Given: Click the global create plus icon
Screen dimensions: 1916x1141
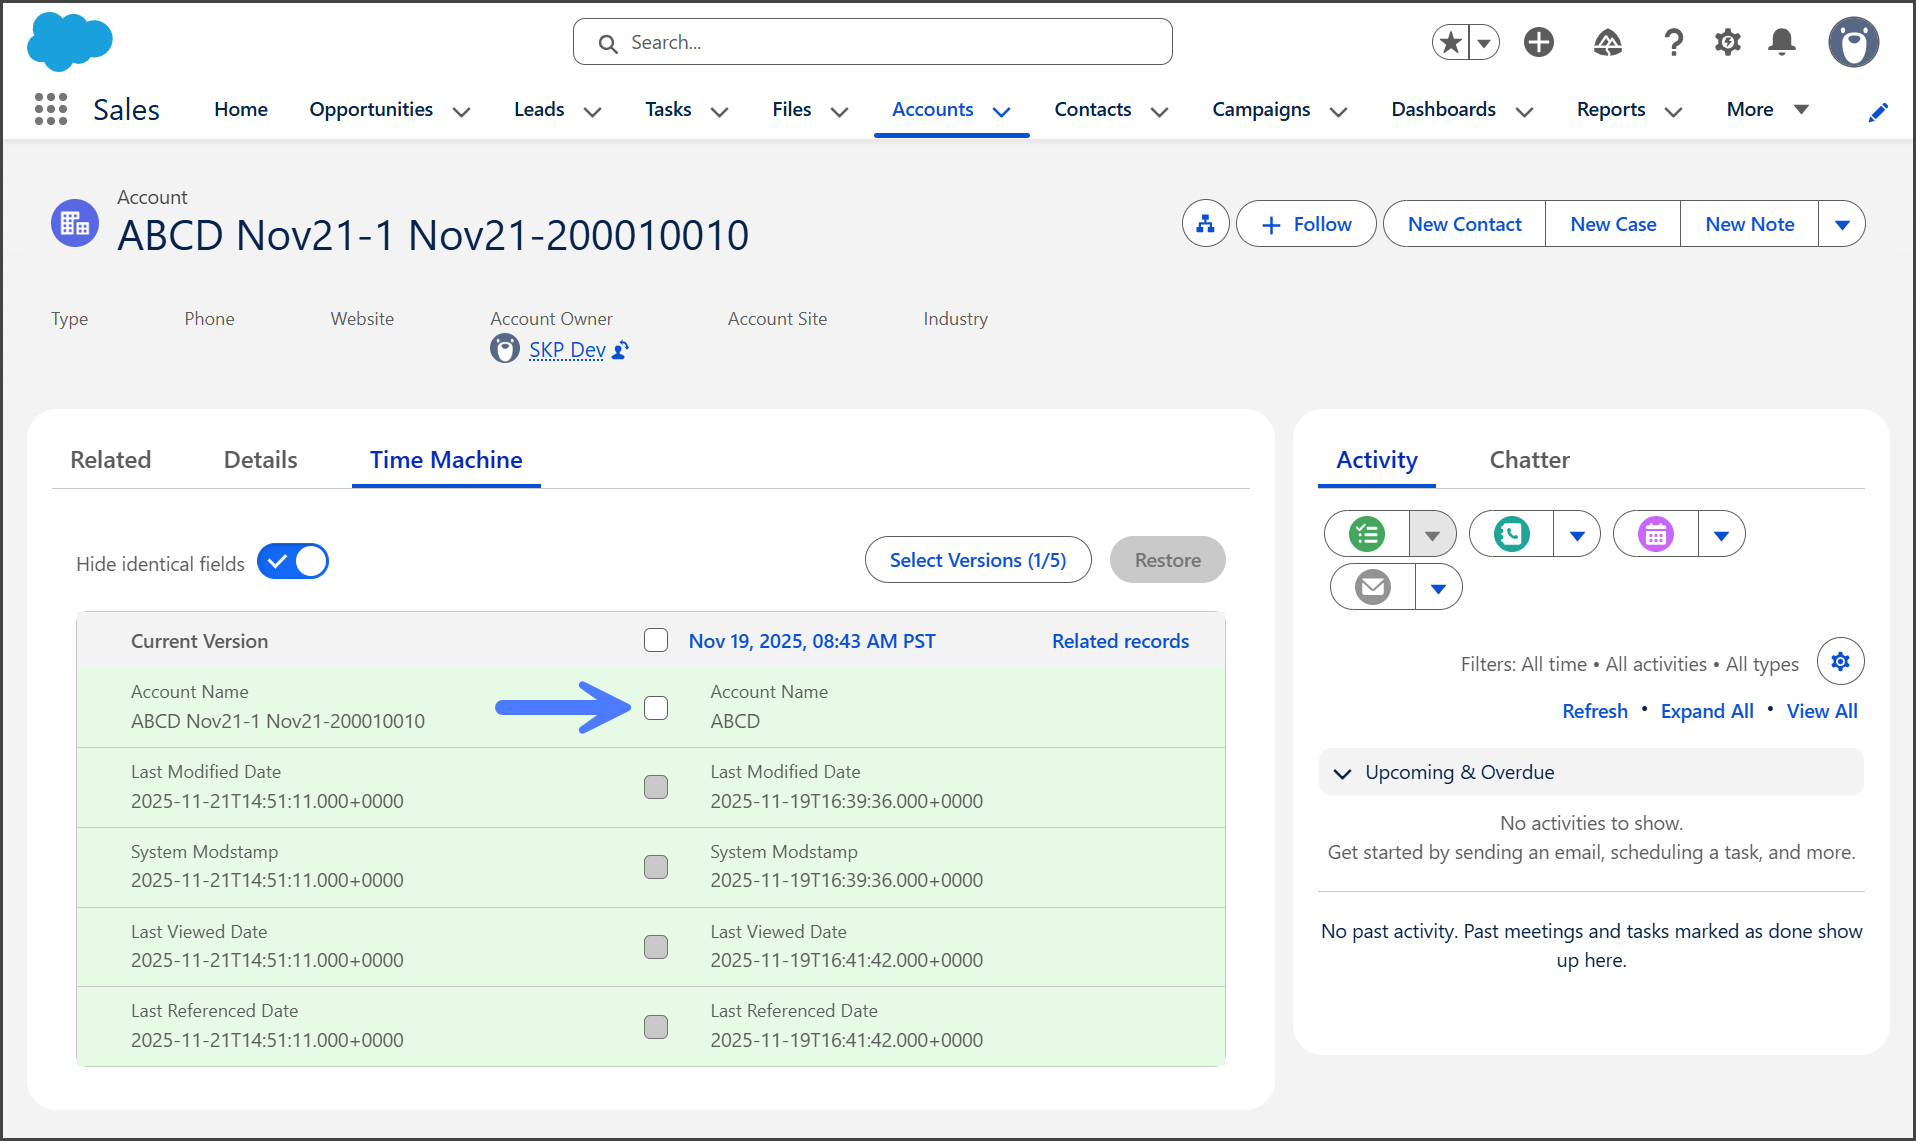Looking at the screenshot, I should pos(1538,42).
